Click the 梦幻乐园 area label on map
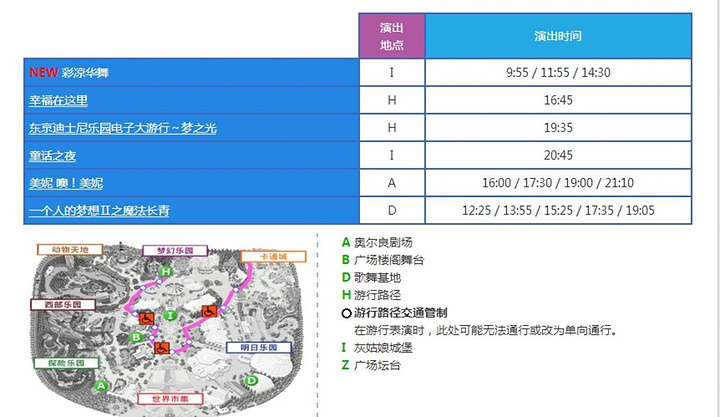 [175, 250]
